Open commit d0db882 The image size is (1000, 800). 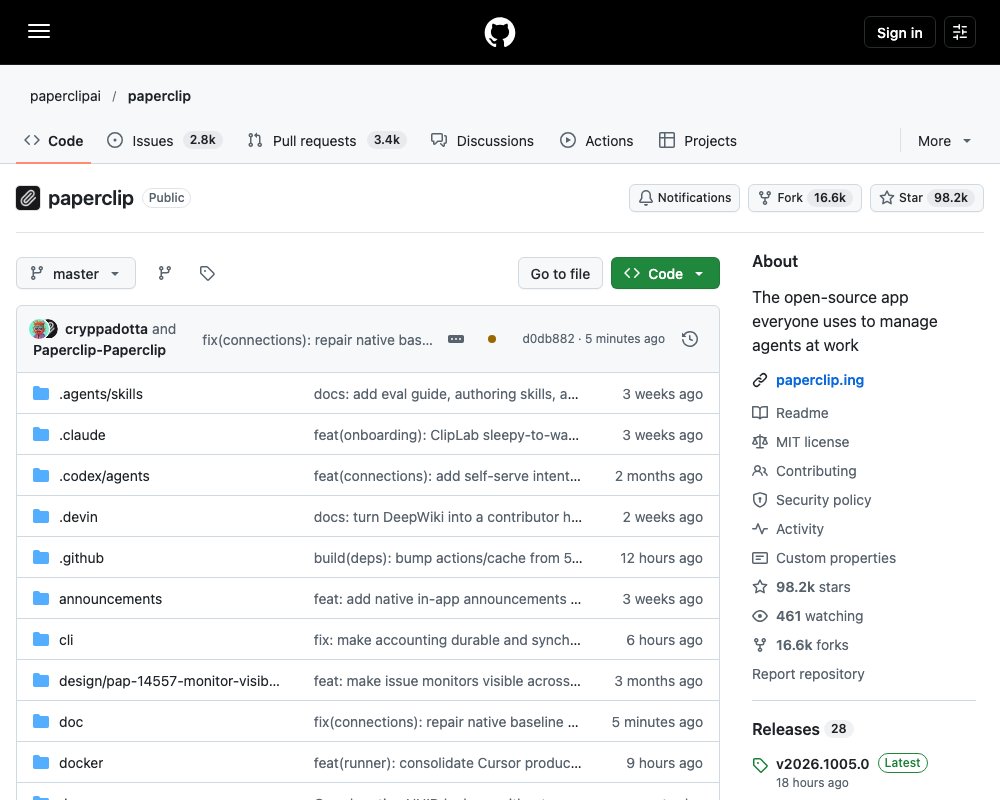[x=548, y=339]
